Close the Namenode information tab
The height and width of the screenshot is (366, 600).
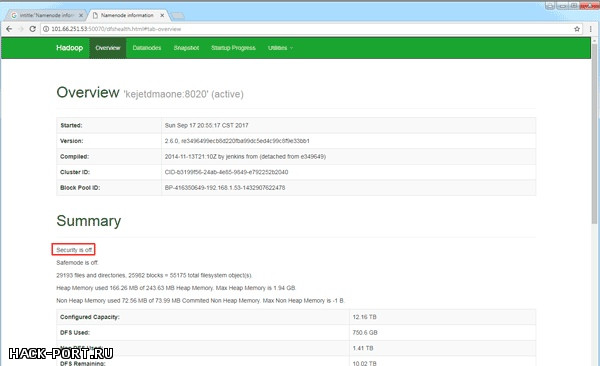[x=162, y=15]
